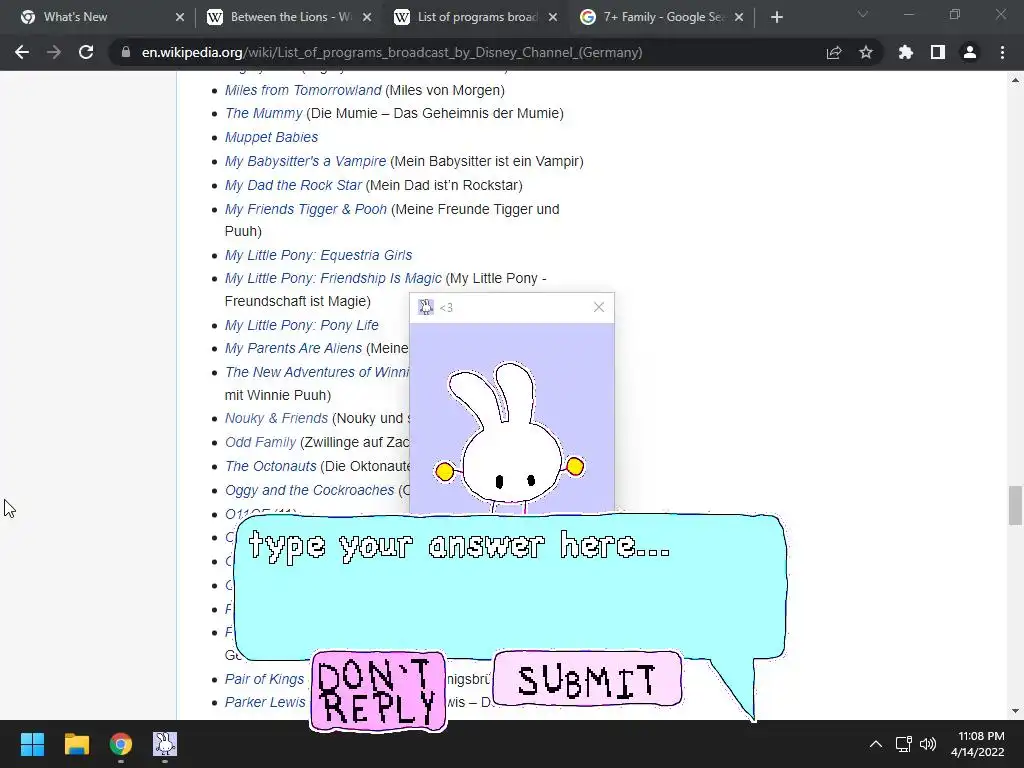1024x768 pixels.
Task: Open The Octonauts link
Action: click(x=270, y=466)
